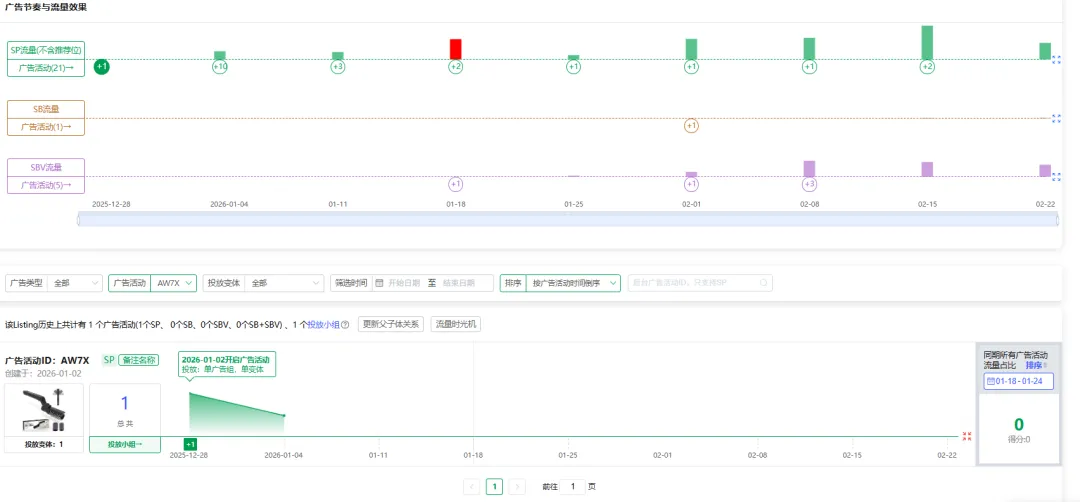Click the filled green +1 SP marker
1080x502 pixels.
point(101,67)
